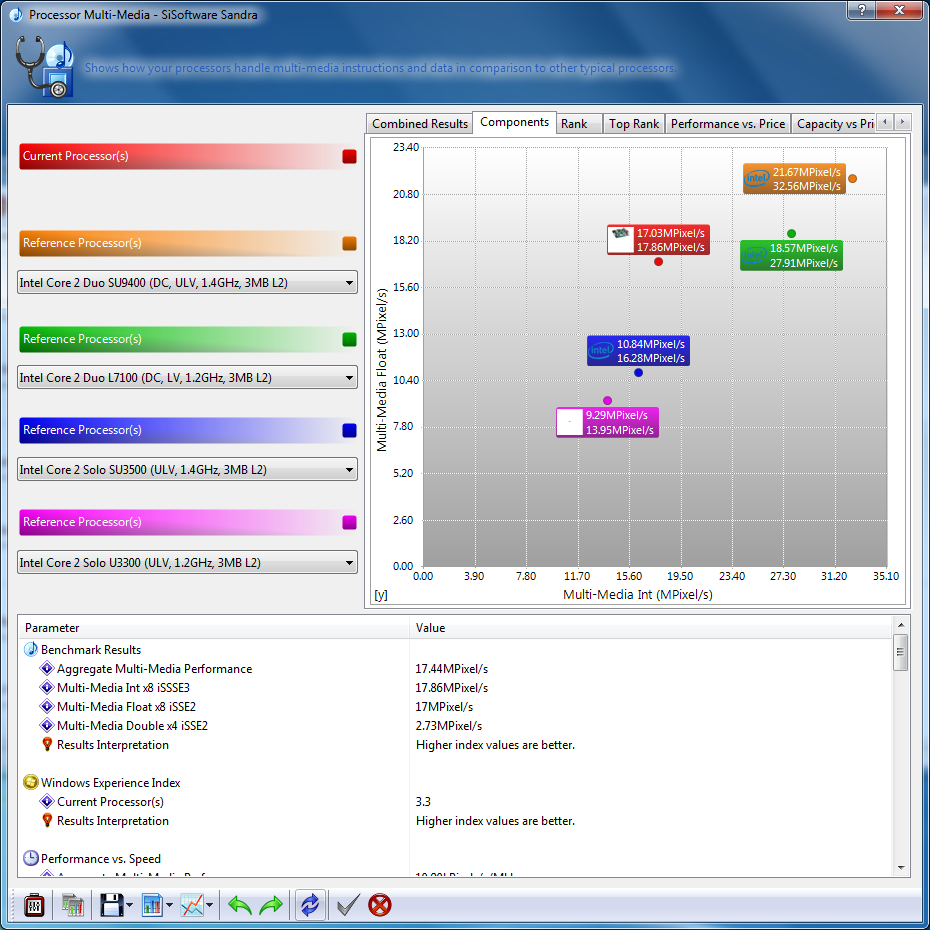Open the Intel Core 2 Duo SU9400 dropdown
The width and height of the screenshot is (930, 930).
pos(187,283)
